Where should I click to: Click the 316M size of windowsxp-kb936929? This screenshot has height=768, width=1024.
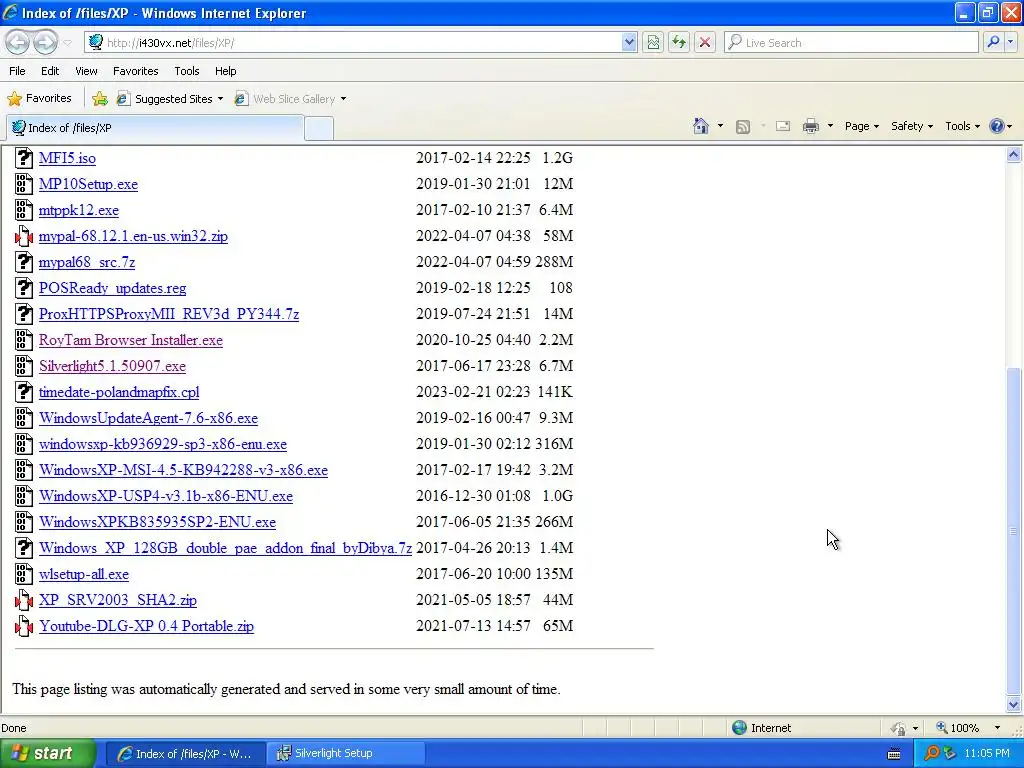coord(554,444)
